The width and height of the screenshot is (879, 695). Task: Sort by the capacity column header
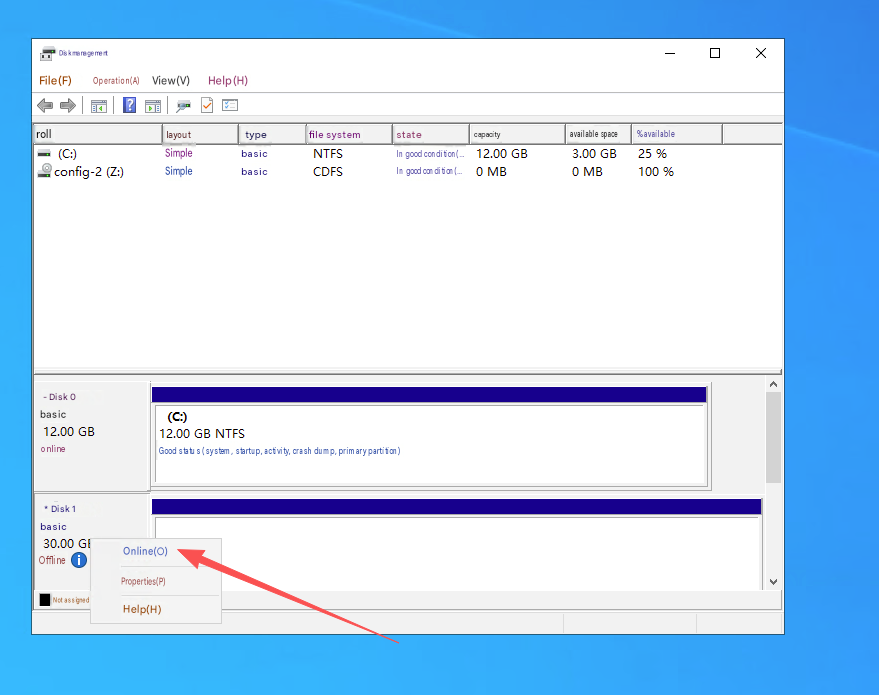[x=517, y=135]
